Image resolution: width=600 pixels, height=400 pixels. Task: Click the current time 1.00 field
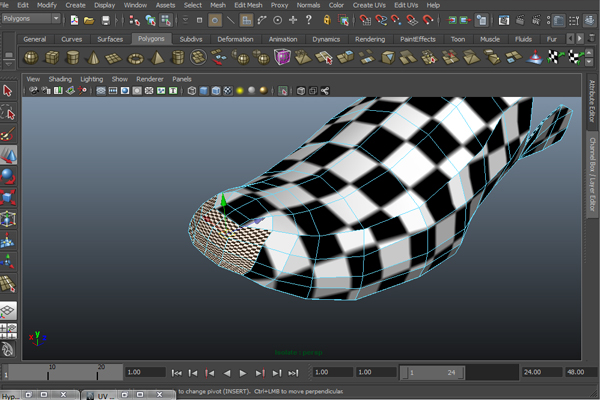[145, 372]
